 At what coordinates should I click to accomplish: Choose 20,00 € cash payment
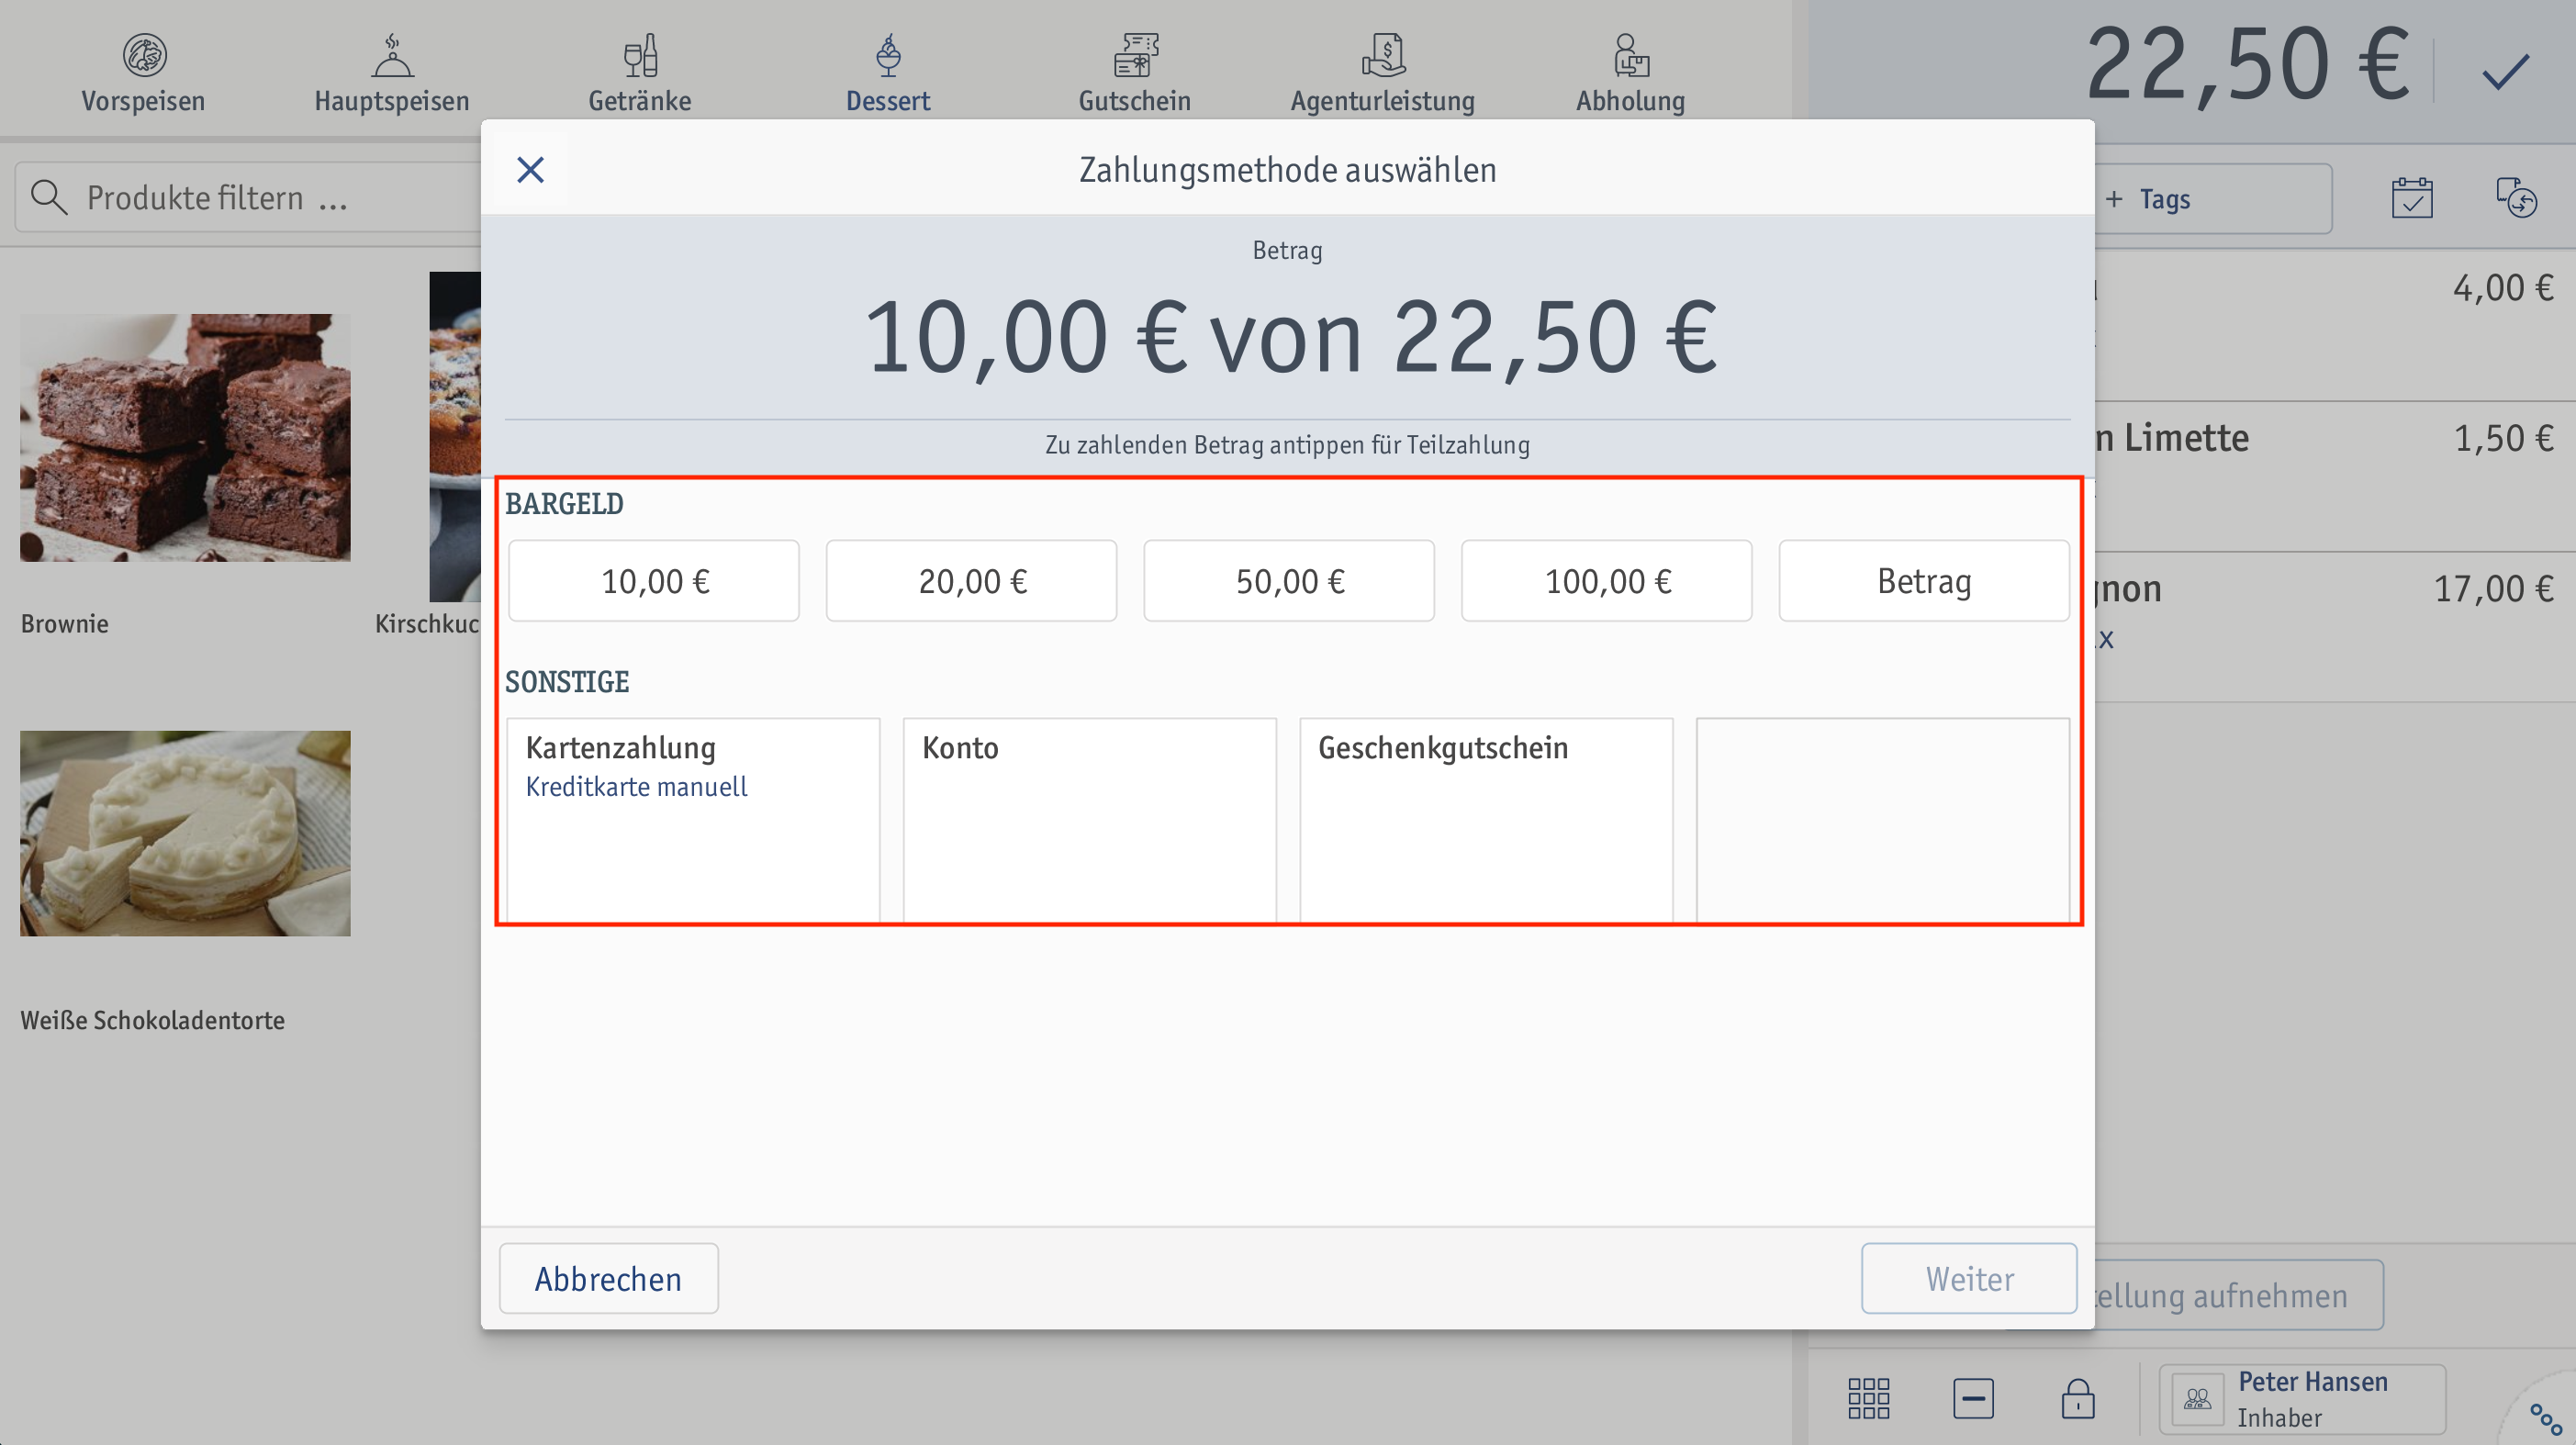(x=972, y=581)
